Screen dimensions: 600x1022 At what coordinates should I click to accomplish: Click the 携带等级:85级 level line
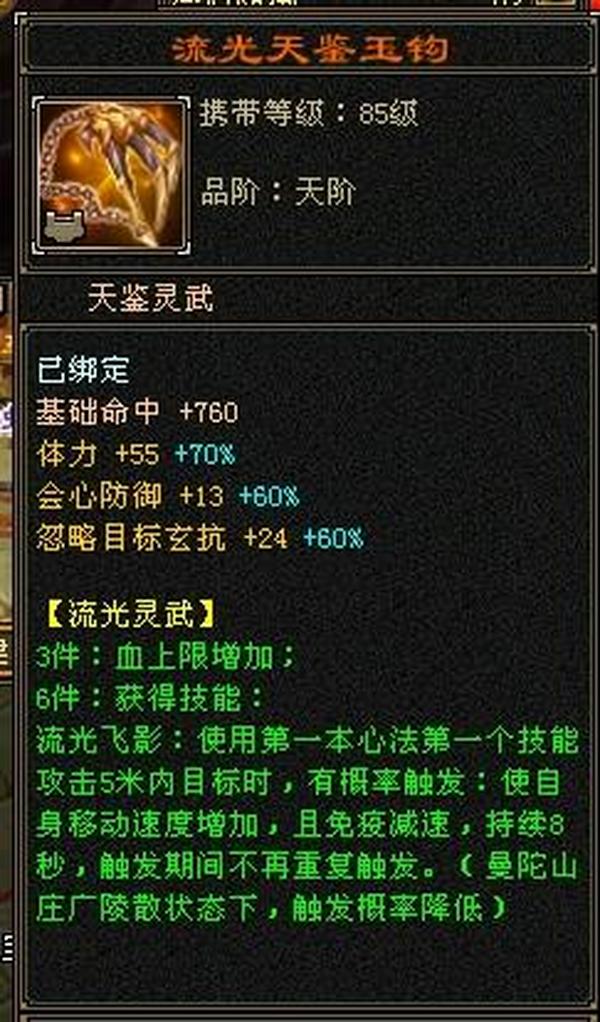(x=309, y=115)
